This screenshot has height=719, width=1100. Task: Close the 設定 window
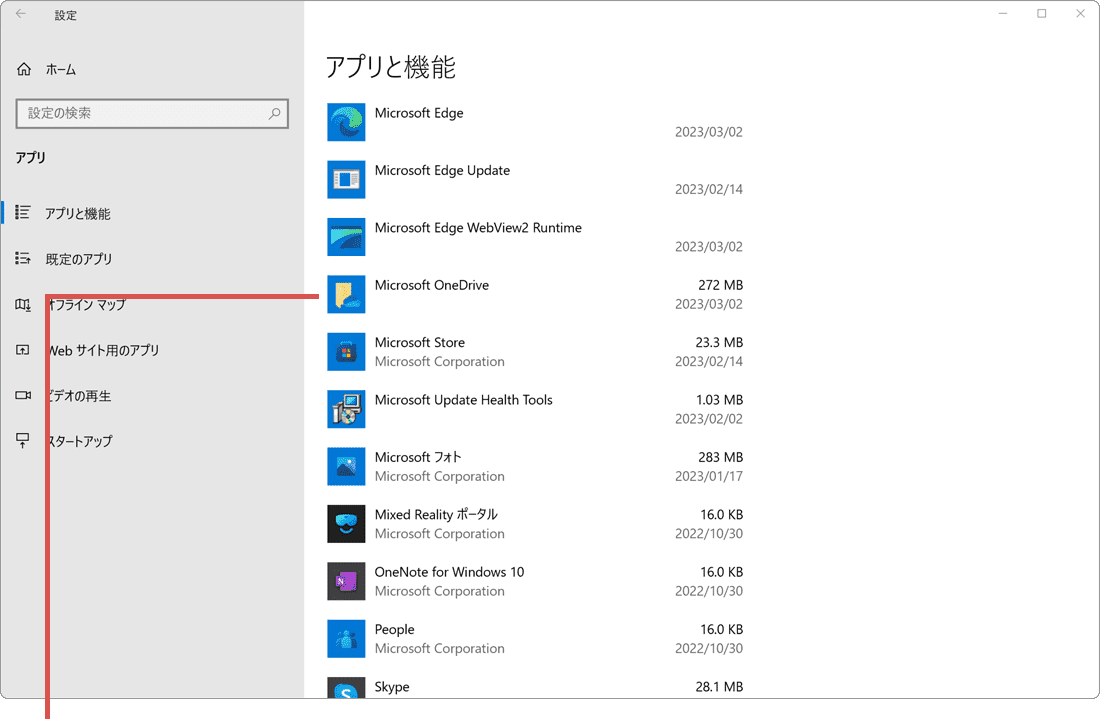1080,13
